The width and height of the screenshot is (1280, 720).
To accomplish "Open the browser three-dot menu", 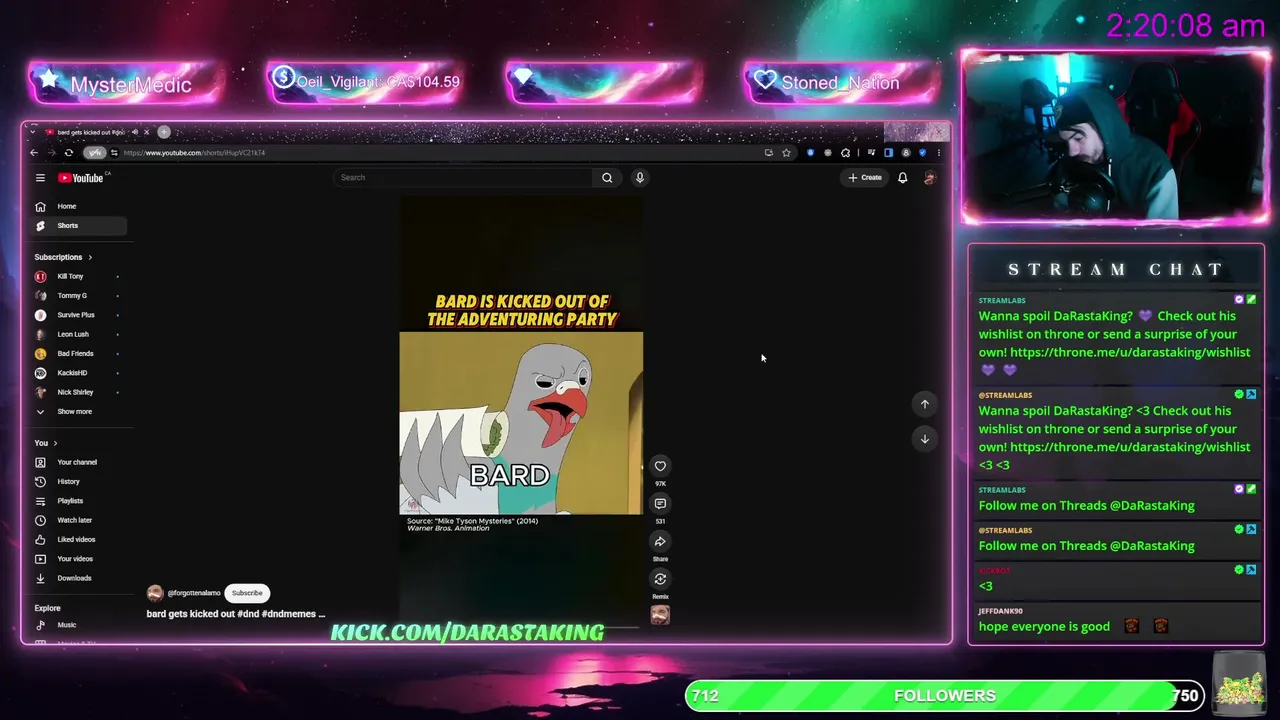I will click(x=938, y=153).
